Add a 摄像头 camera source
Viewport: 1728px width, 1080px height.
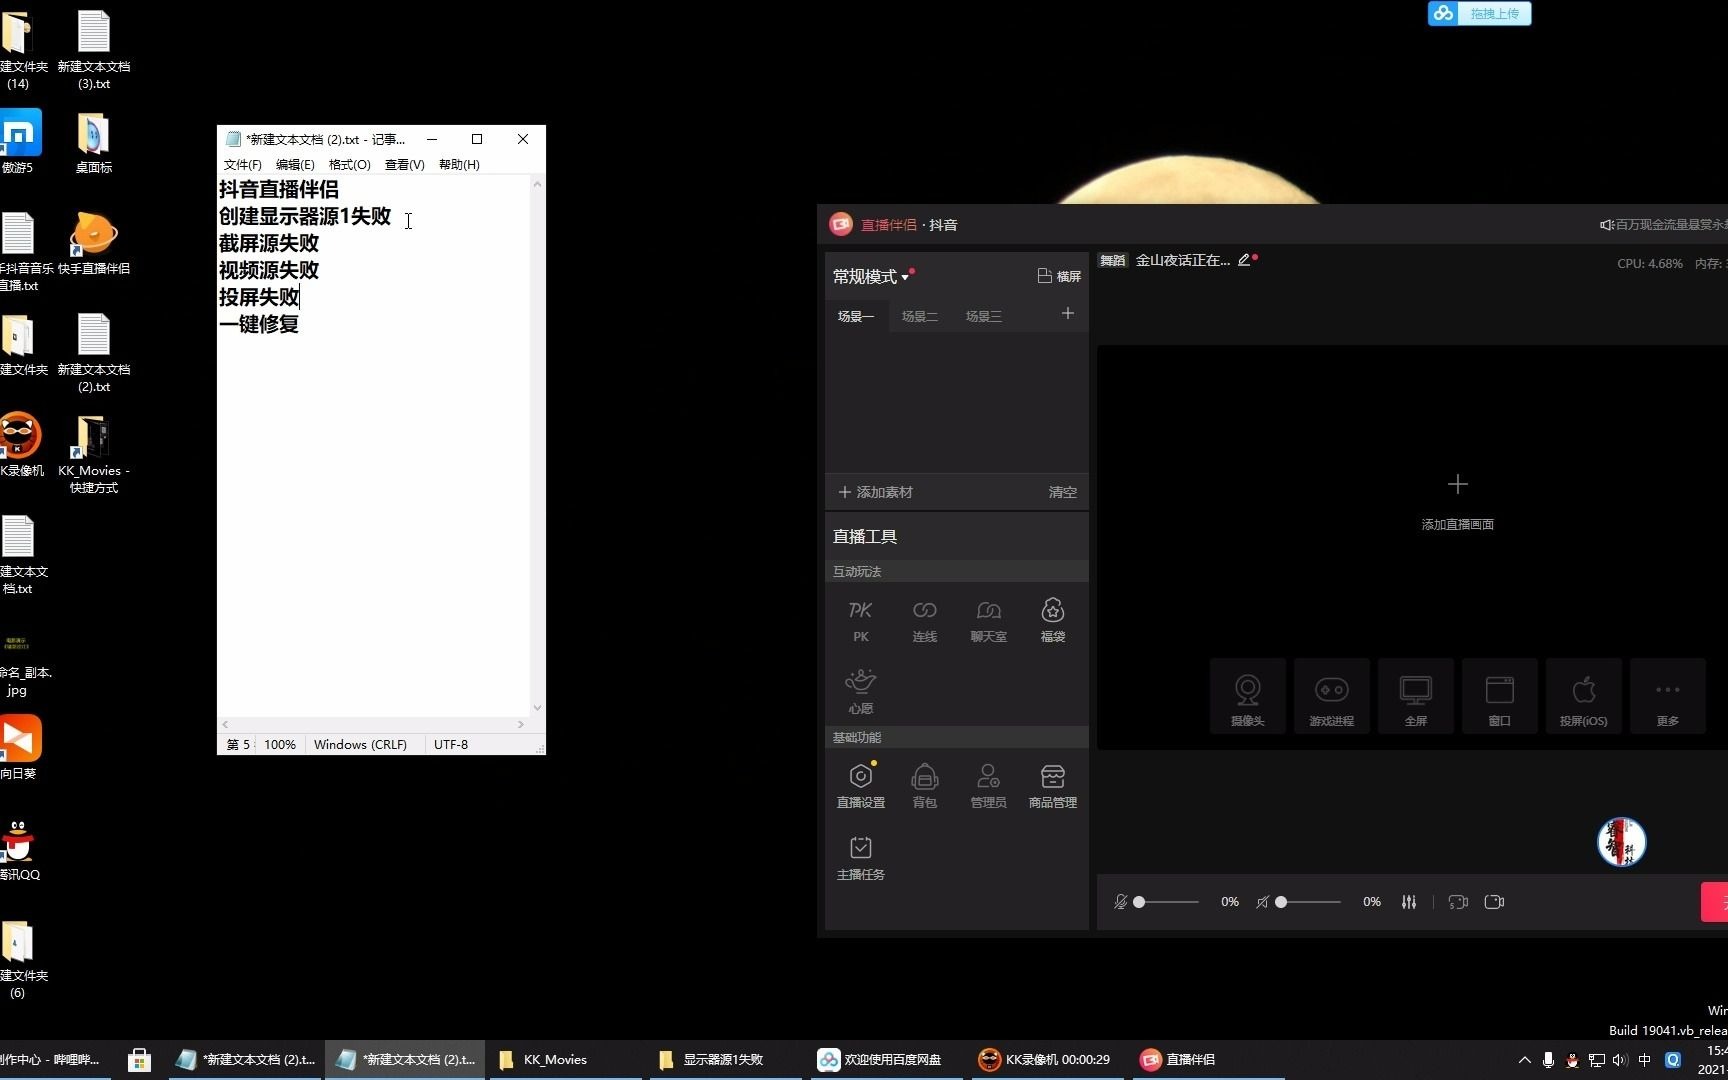coord(1247,697)
